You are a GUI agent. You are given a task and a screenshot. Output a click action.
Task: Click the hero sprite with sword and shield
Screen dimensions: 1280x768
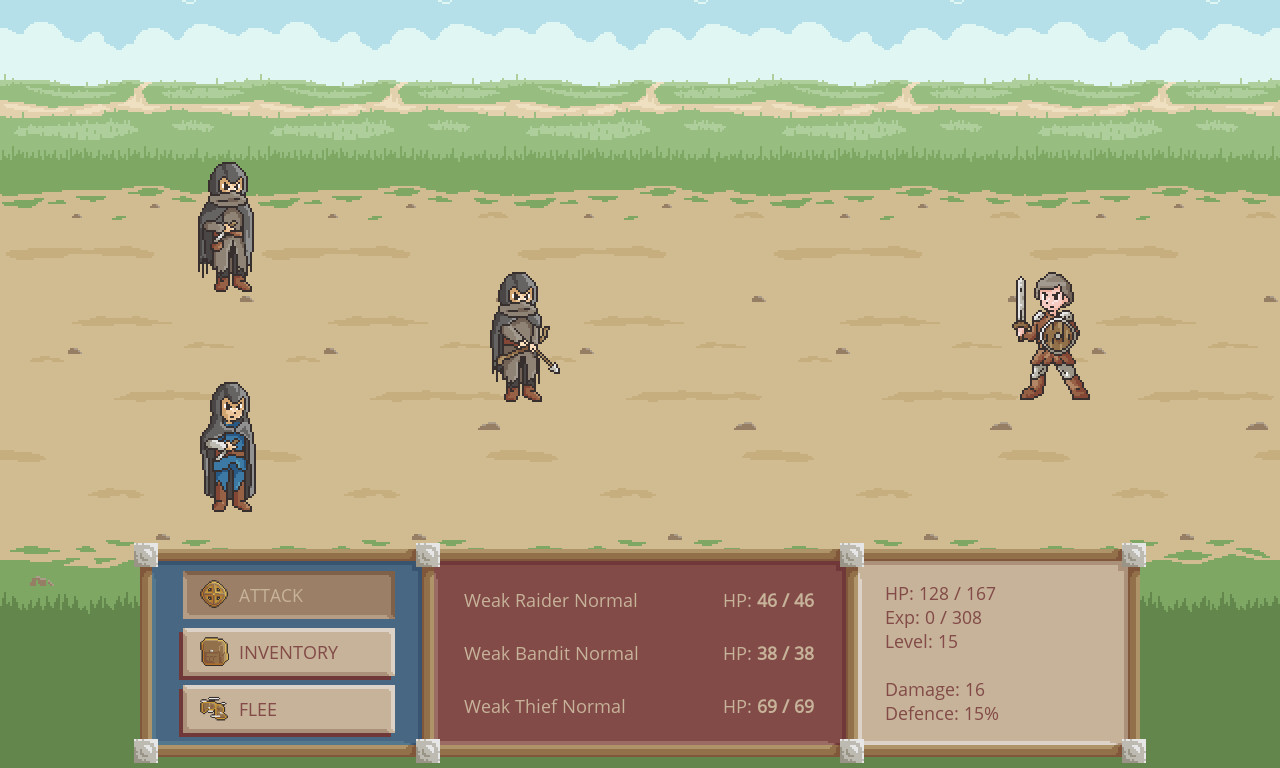tap(1048, 335)
